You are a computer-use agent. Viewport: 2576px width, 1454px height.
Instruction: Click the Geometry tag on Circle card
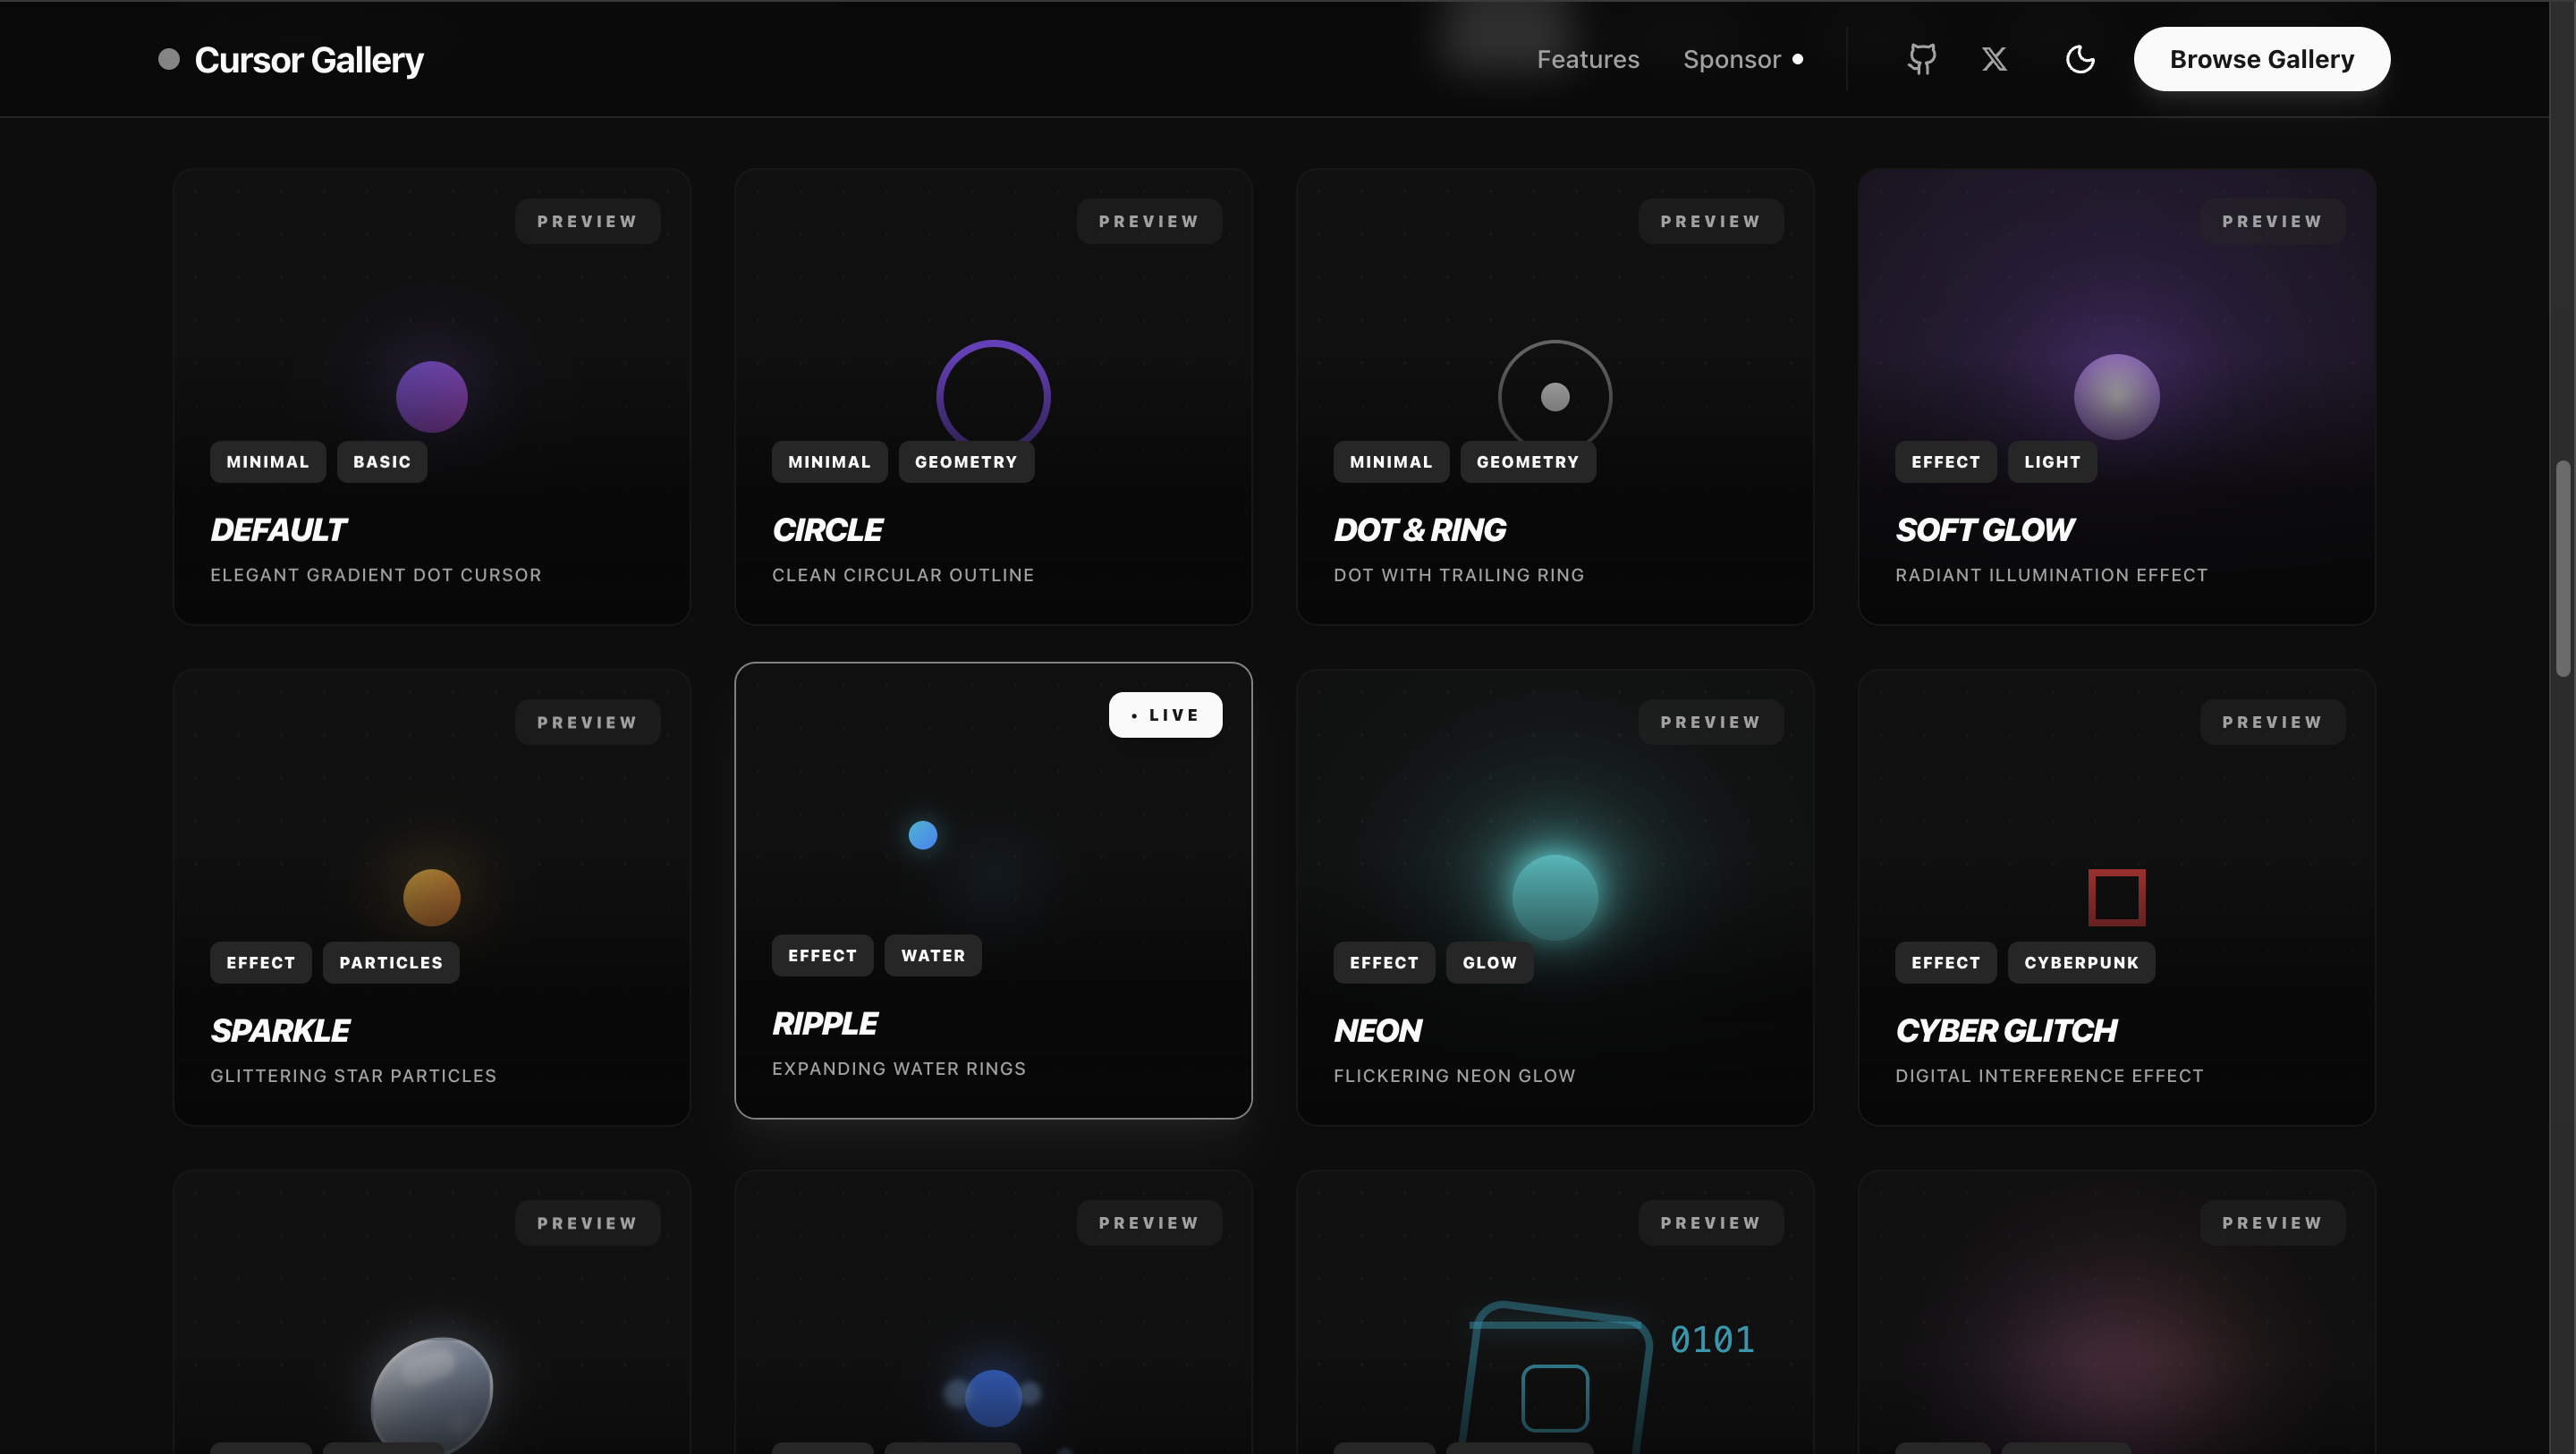point(966,462)
